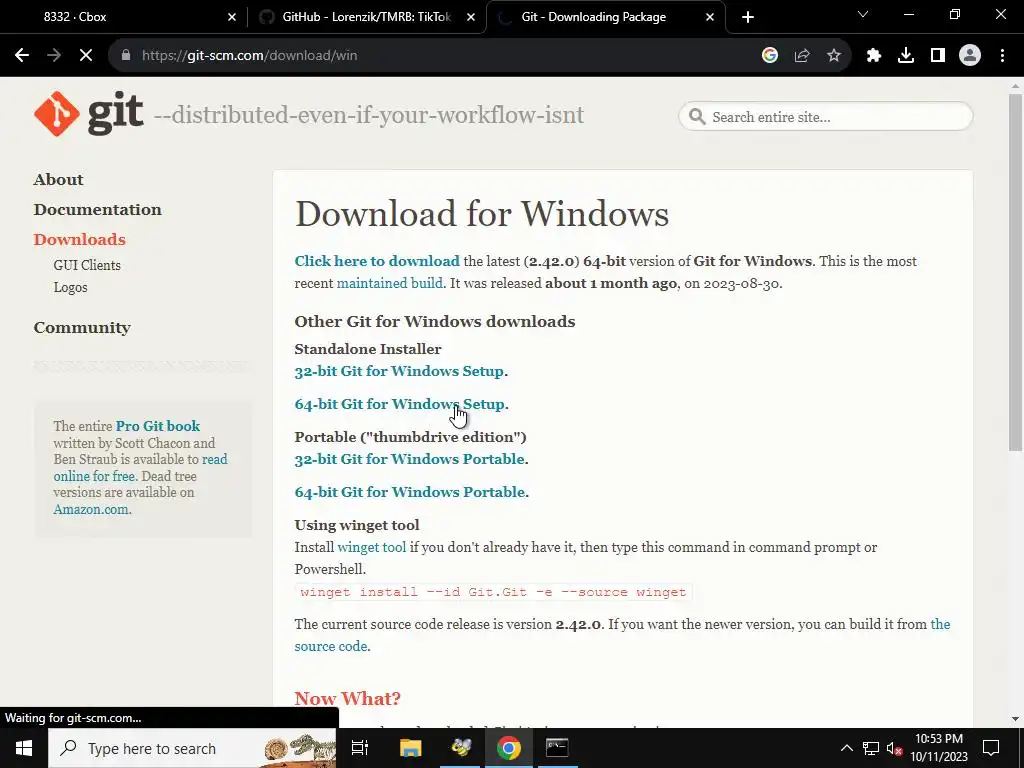
Task: Share this page via address bar icon
Action: [802, 56]
